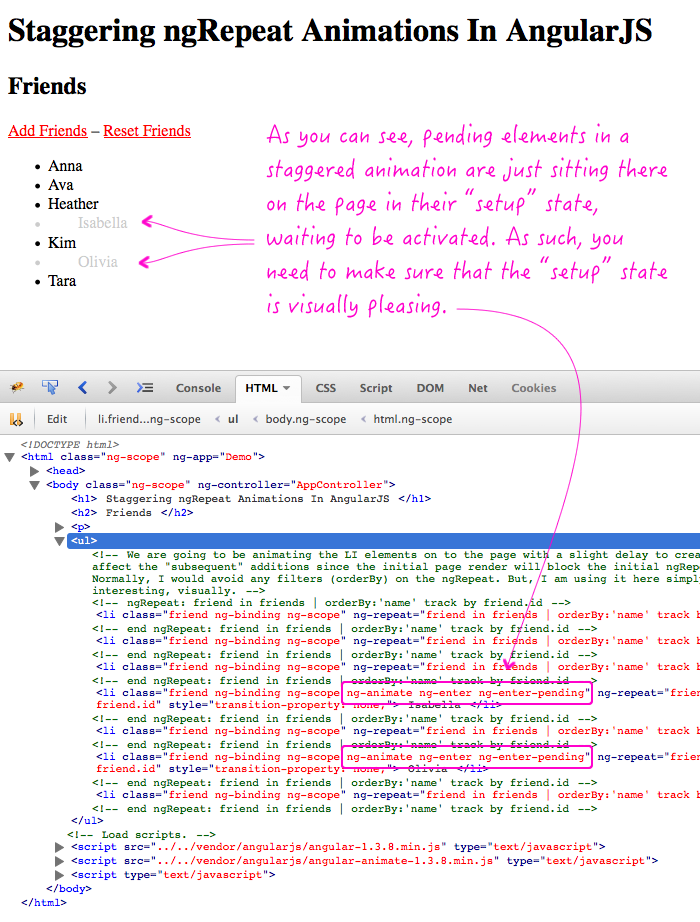Open the Script panel tab
This screenshot has width=700, height=922.
pos(376,388)
